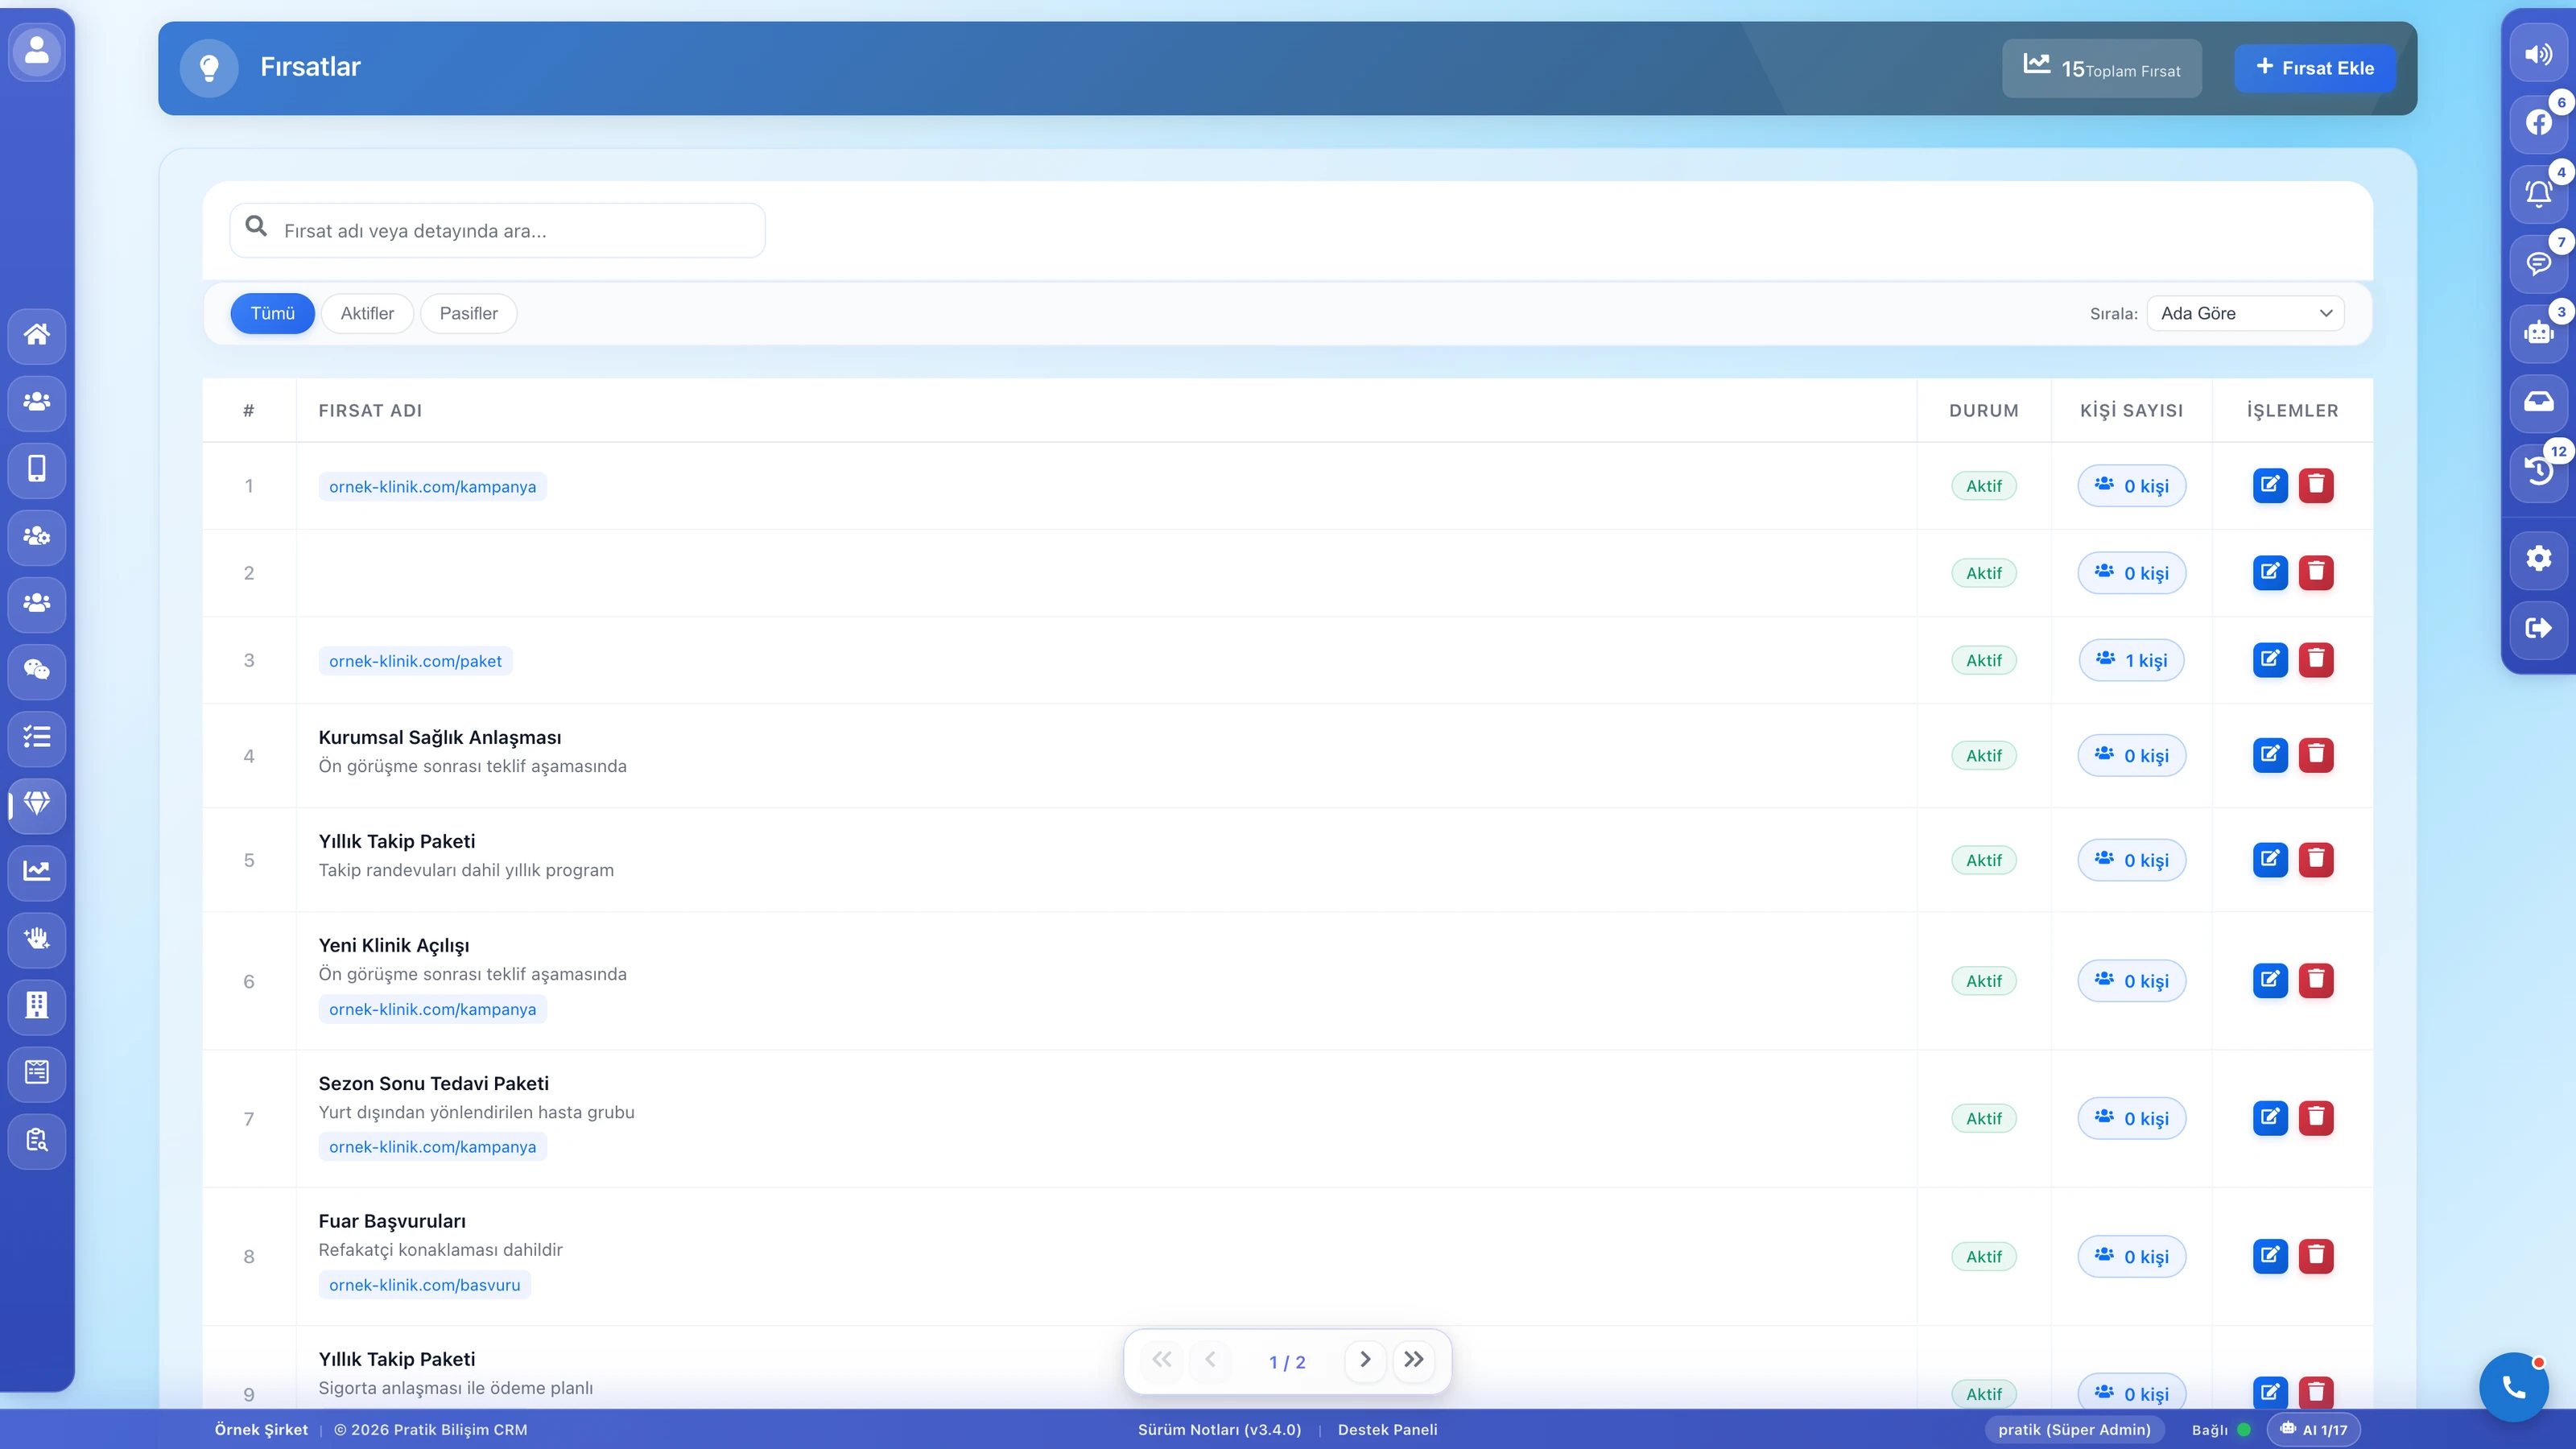
Task: Open the ornek-klinik.com/paket link
Action: (415, 661)
